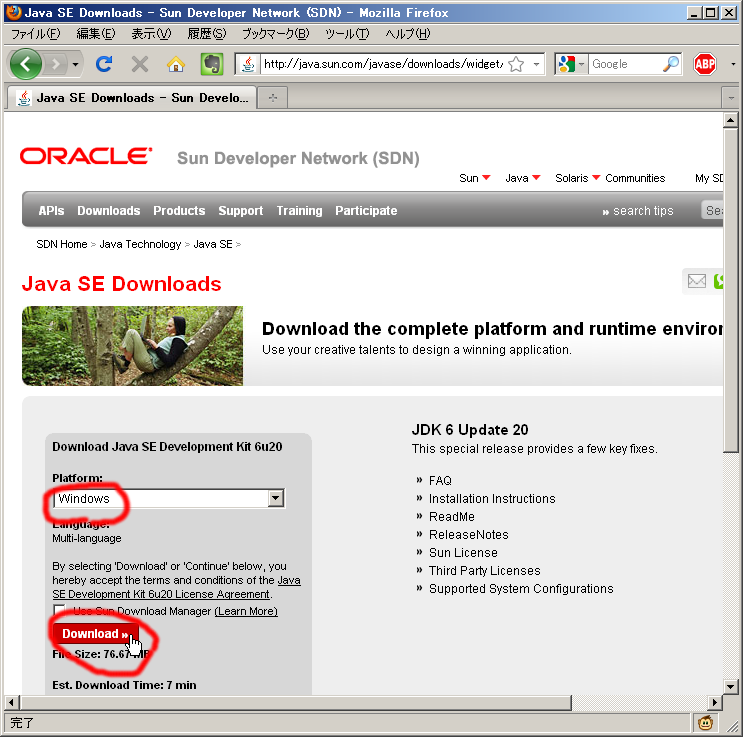Screen dimensions: 743x737
Task: Open the 編集(E) menu
Action: tap(96, 34)
